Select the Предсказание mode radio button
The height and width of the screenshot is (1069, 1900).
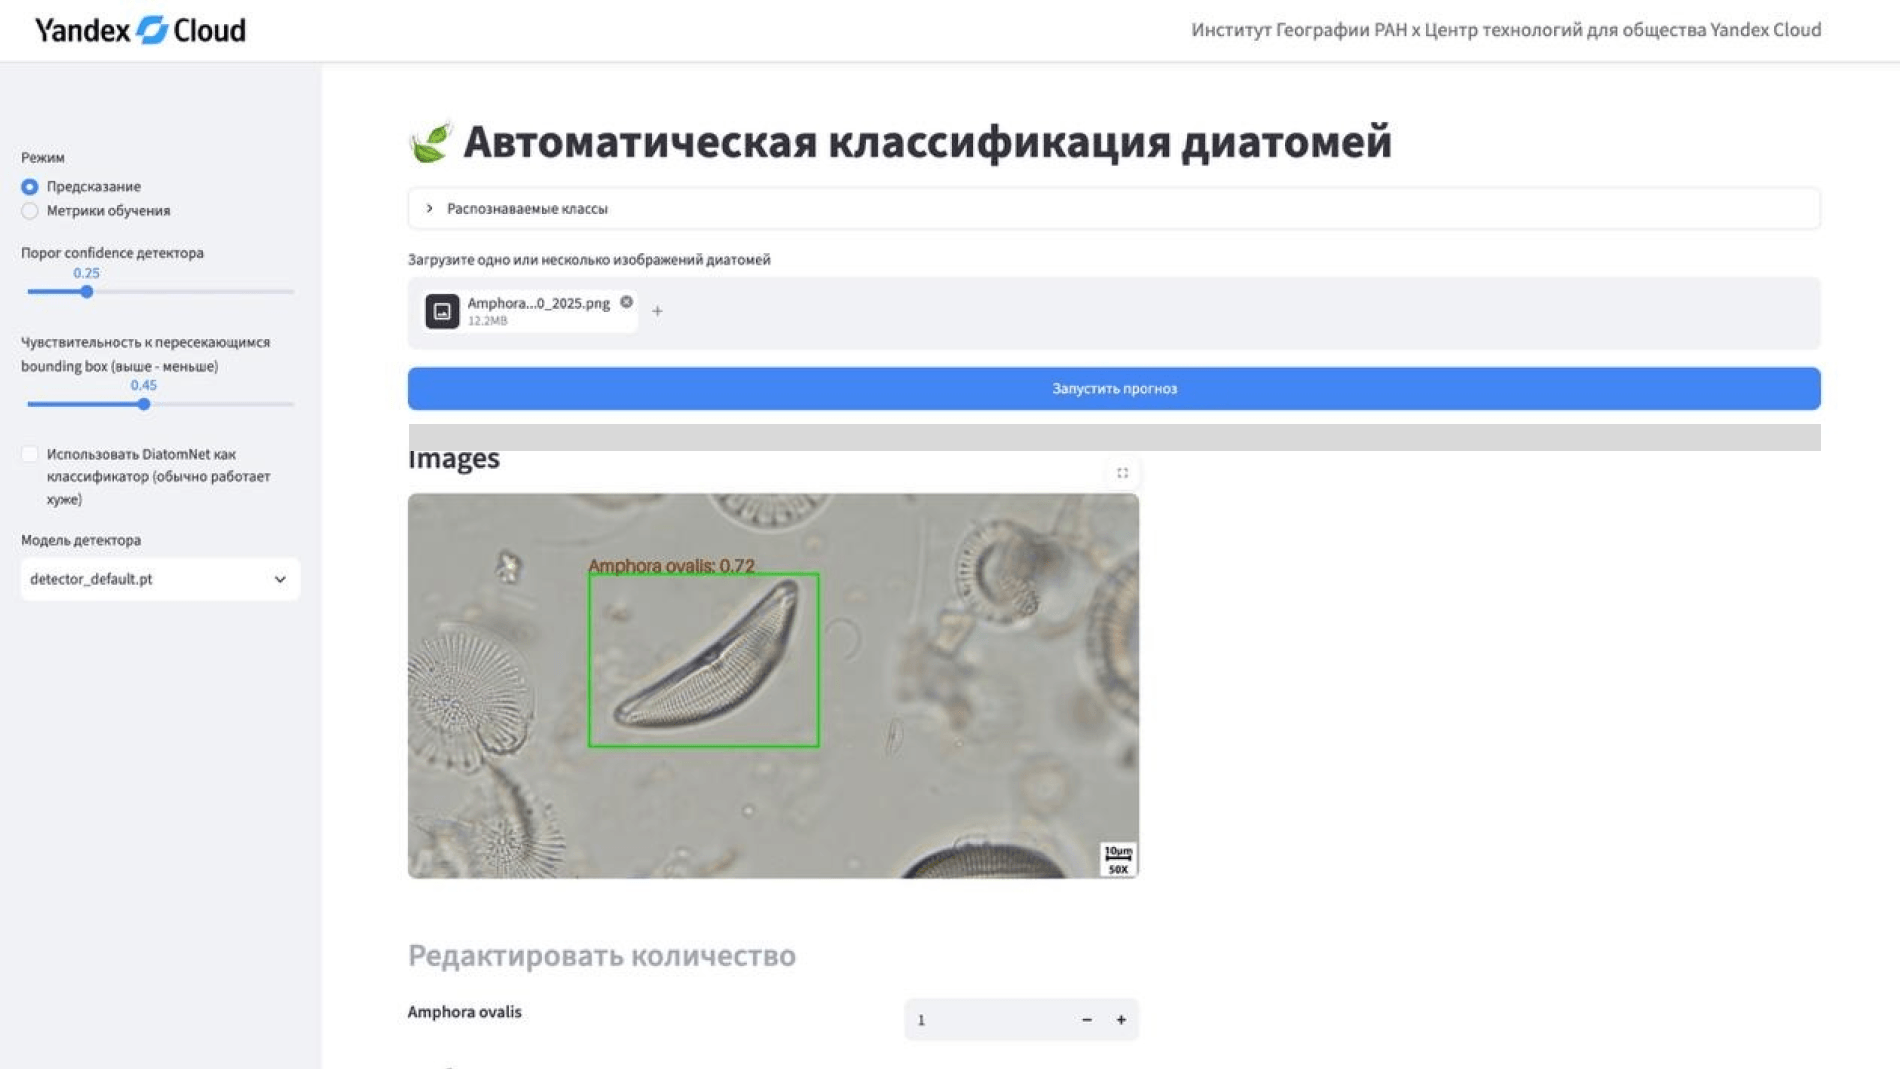(x=30, y=187)
